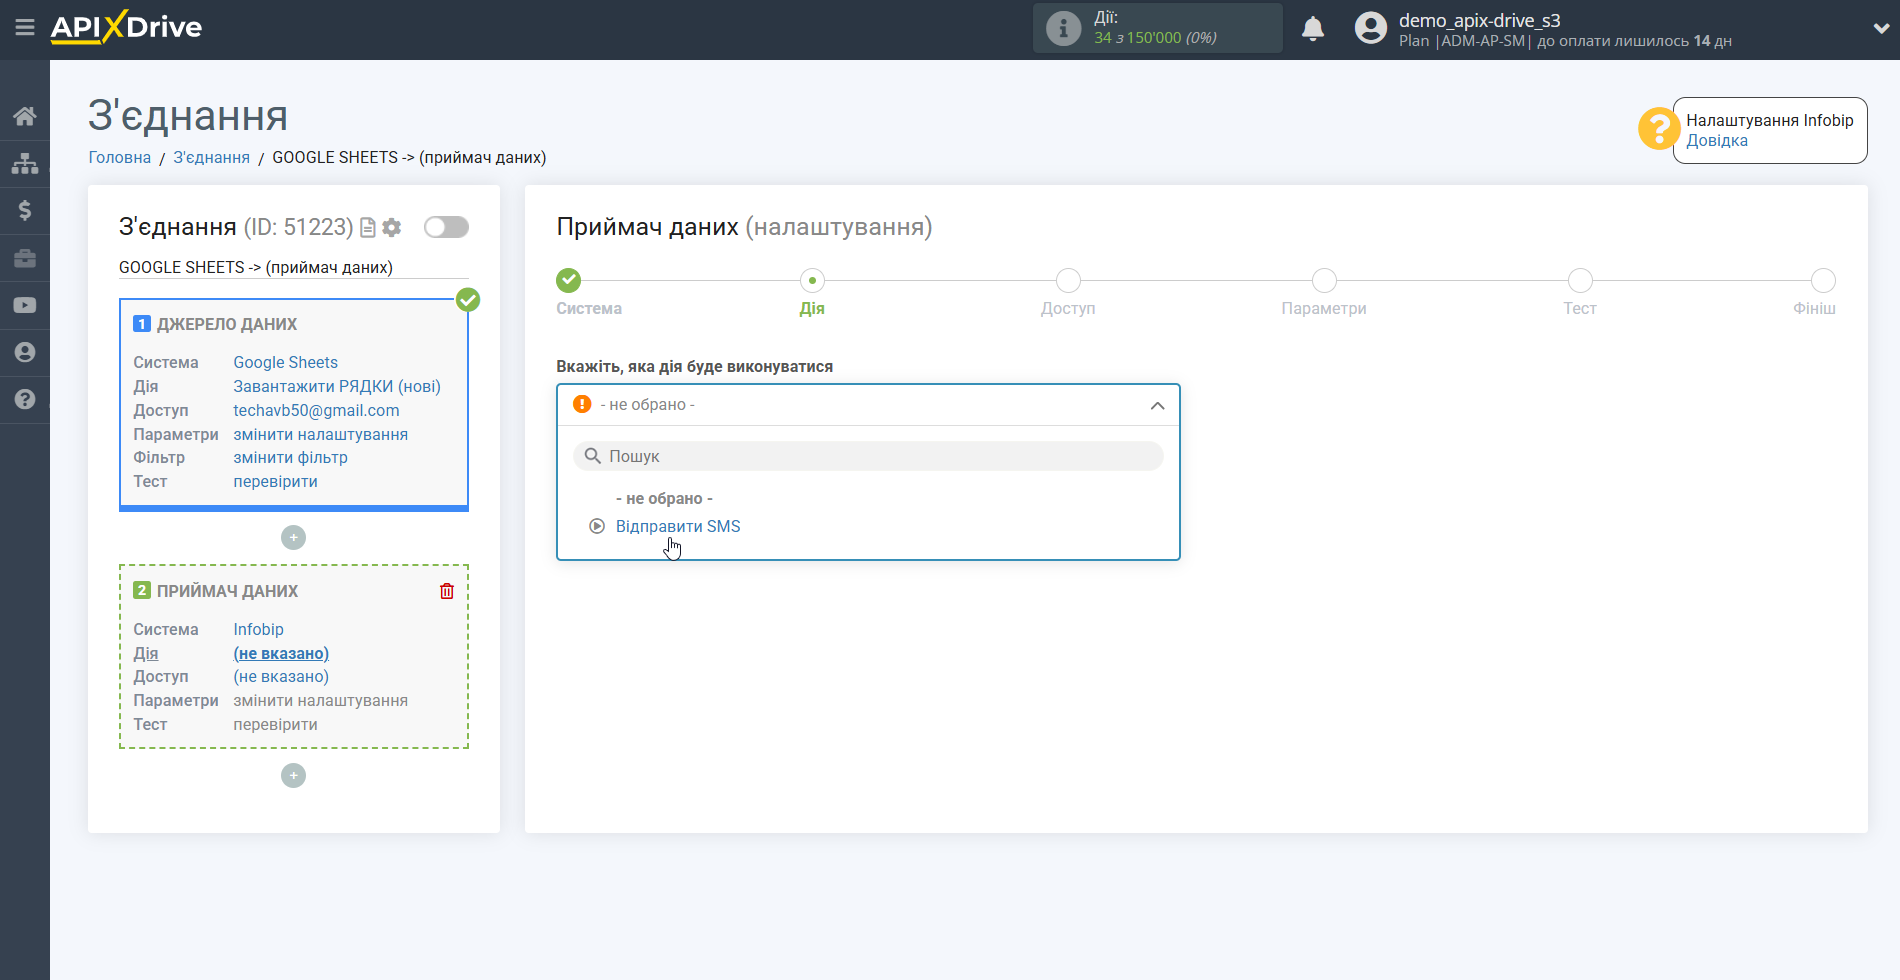
Task: Add a block after the data receiver
Action: (293, 775)
